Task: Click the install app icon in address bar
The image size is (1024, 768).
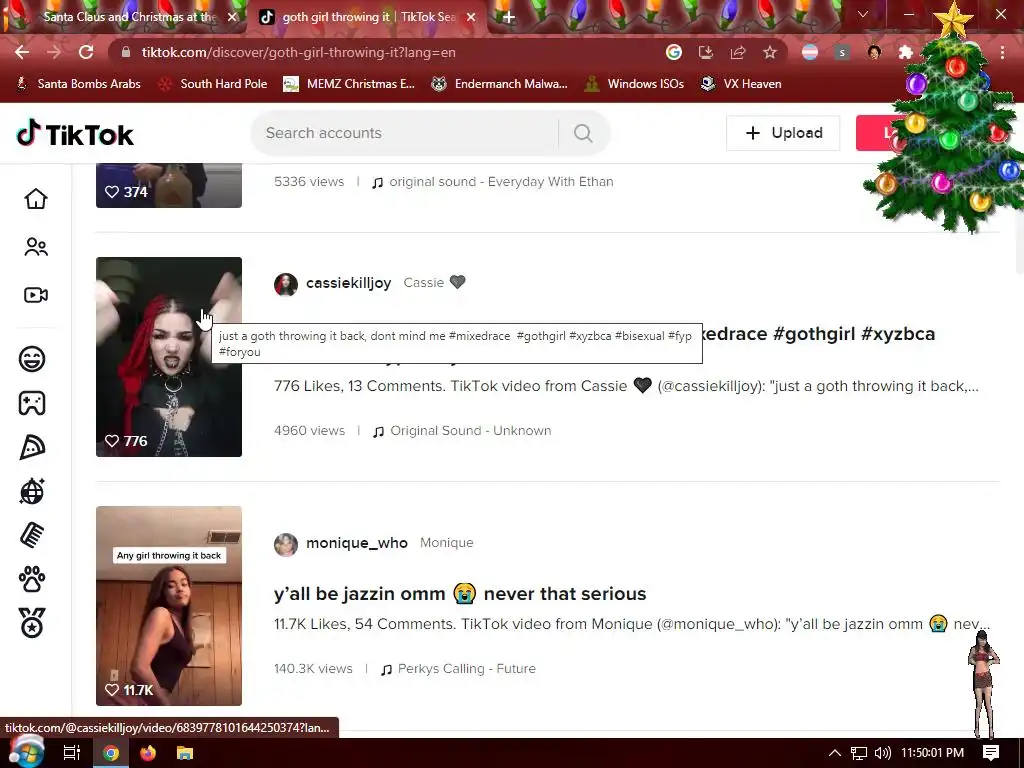Action: [706, 52]
